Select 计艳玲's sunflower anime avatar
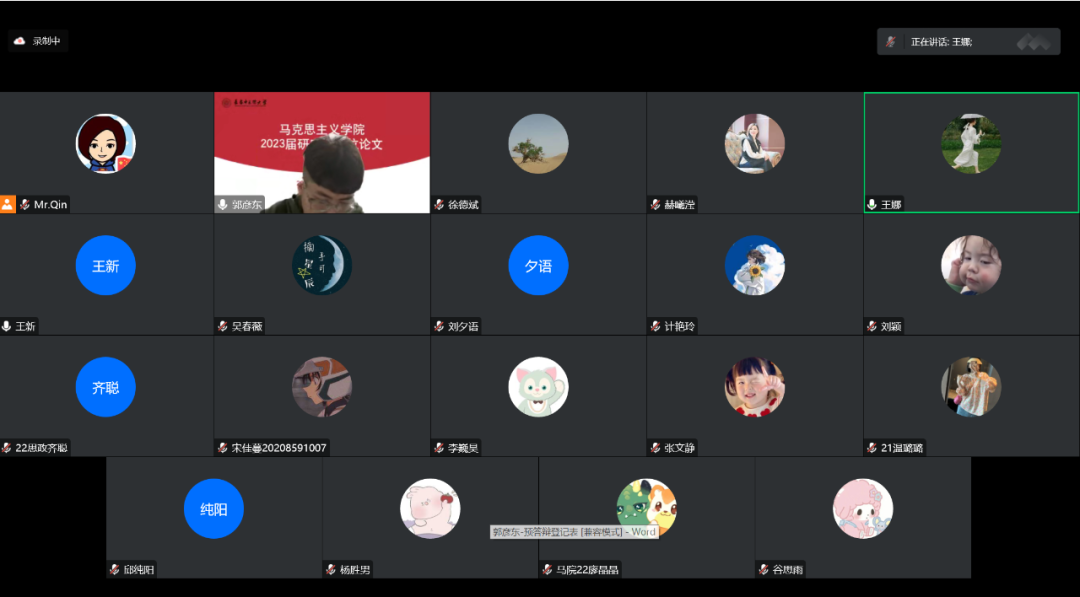 (754, 266)
